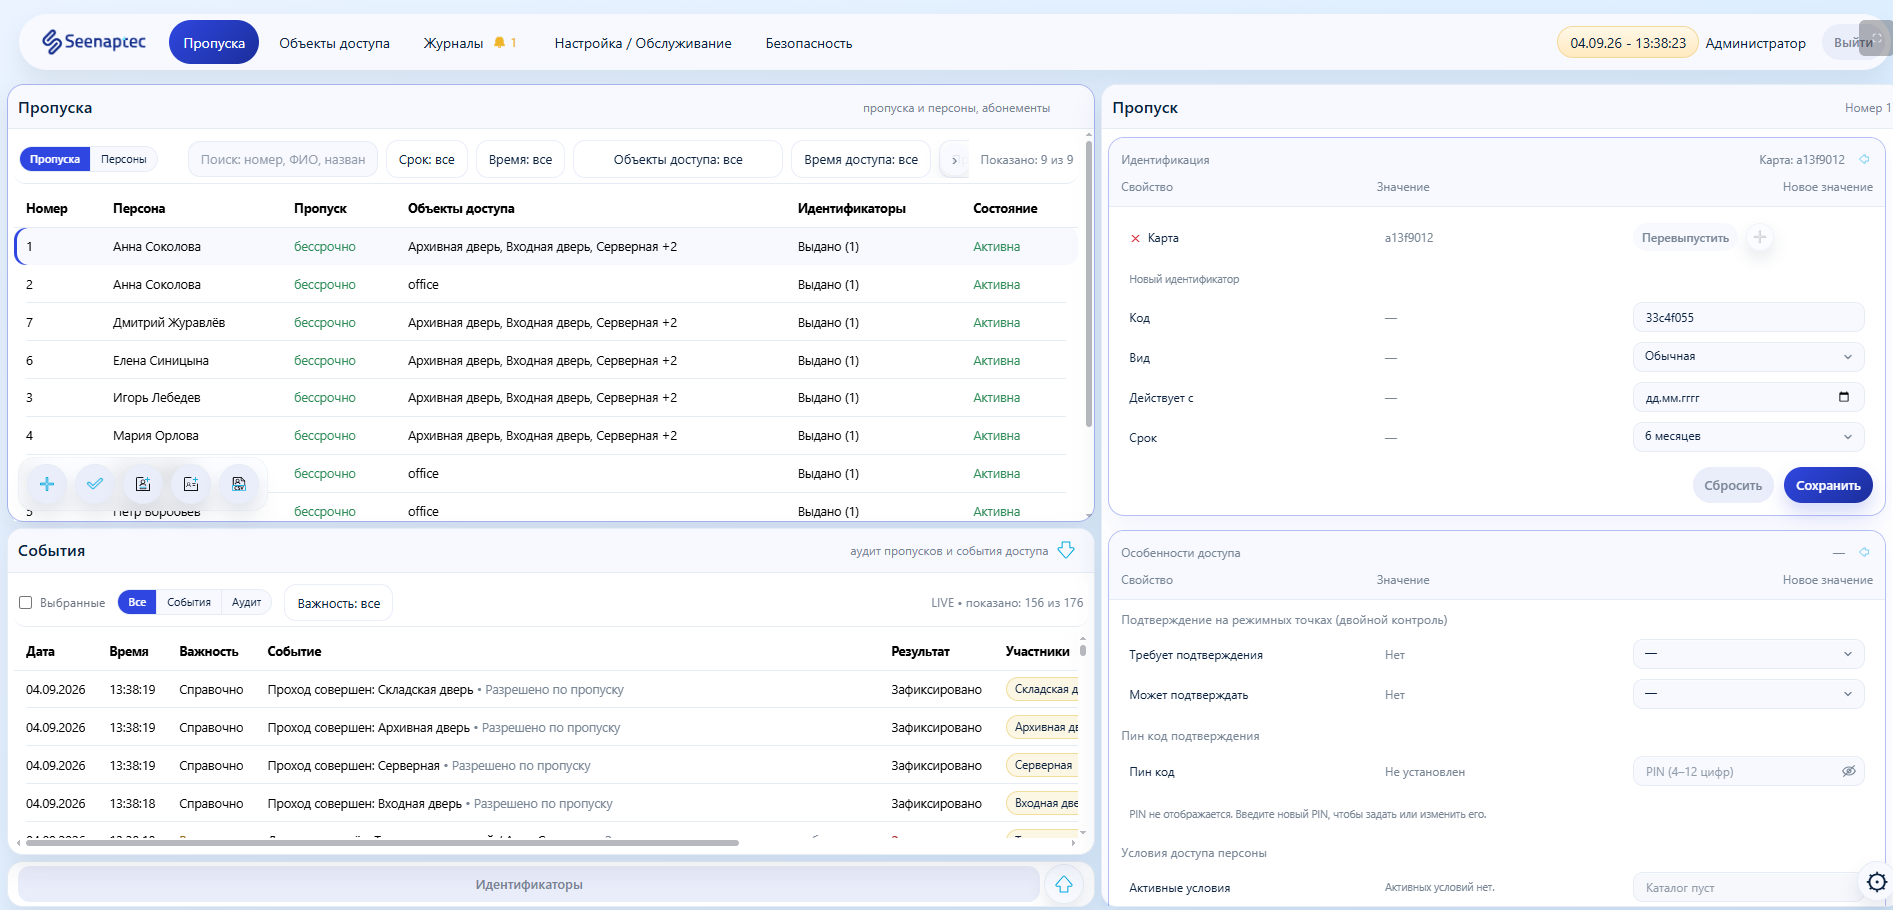Click blue arrow icon in Особенности доступа header
The width and height of the screenshot is (1893, 910).
[1864, 552]
